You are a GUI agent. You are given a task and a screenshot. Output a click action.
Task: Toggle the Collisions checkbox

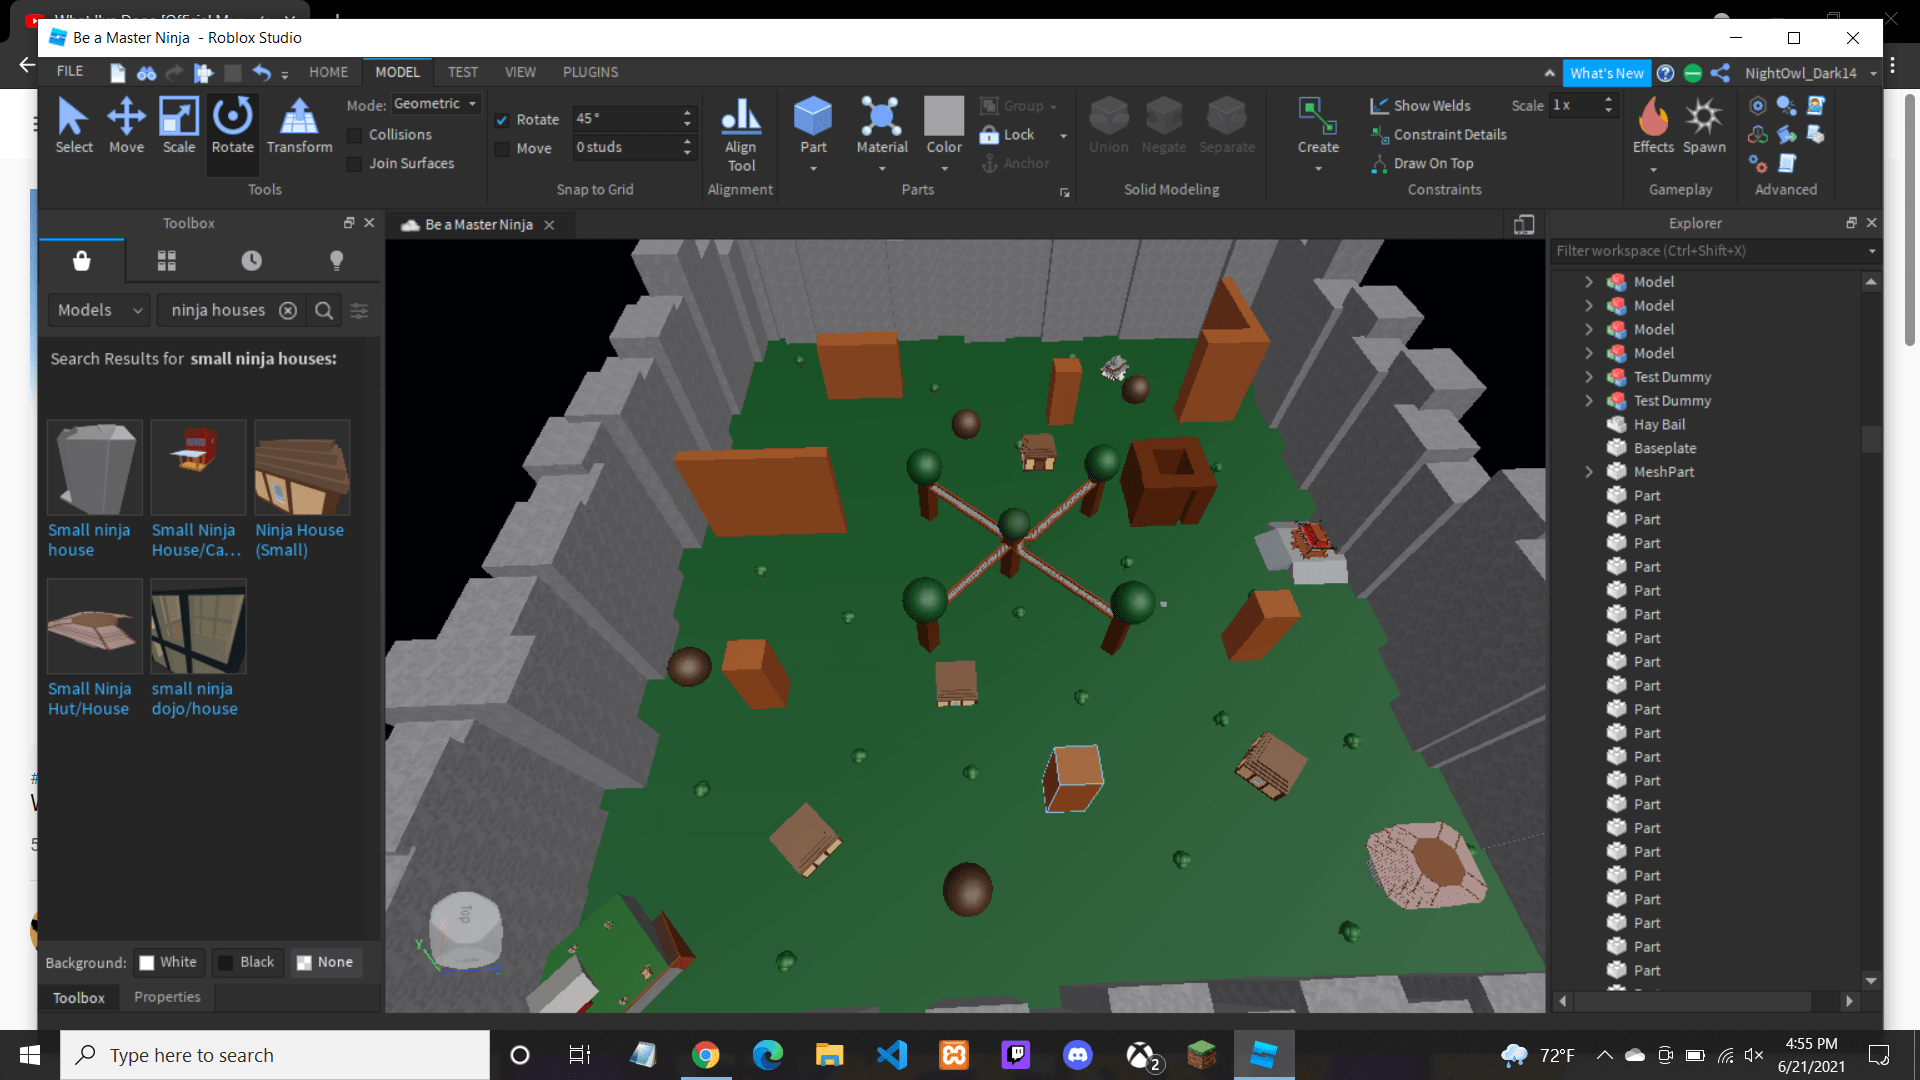(x=354, y=135)
